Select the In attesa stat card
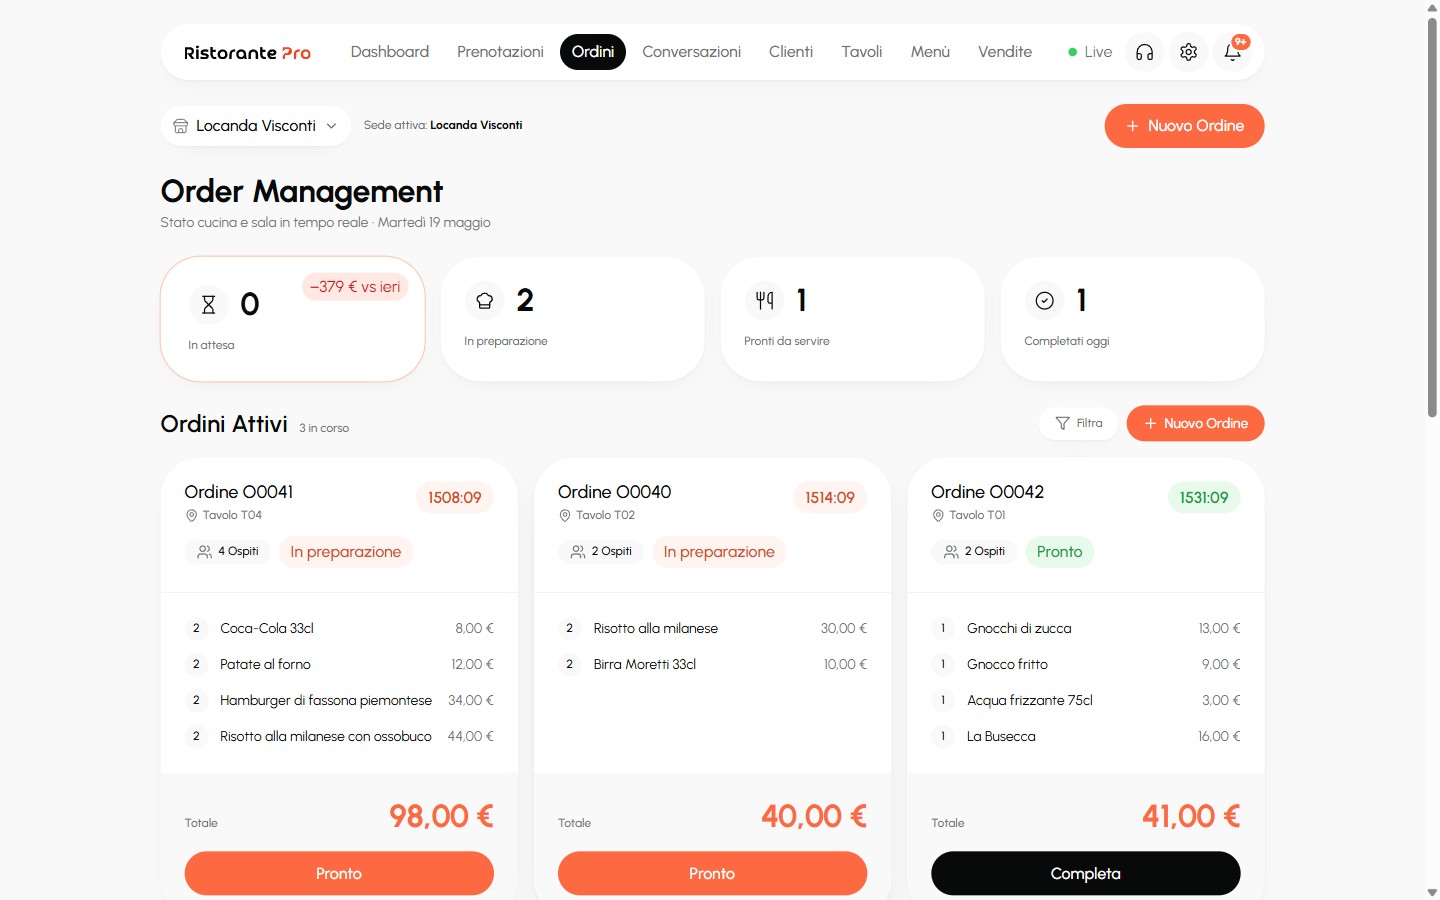Image resolution: width=1440 pixels, height=900 pixels. point(293,319)
